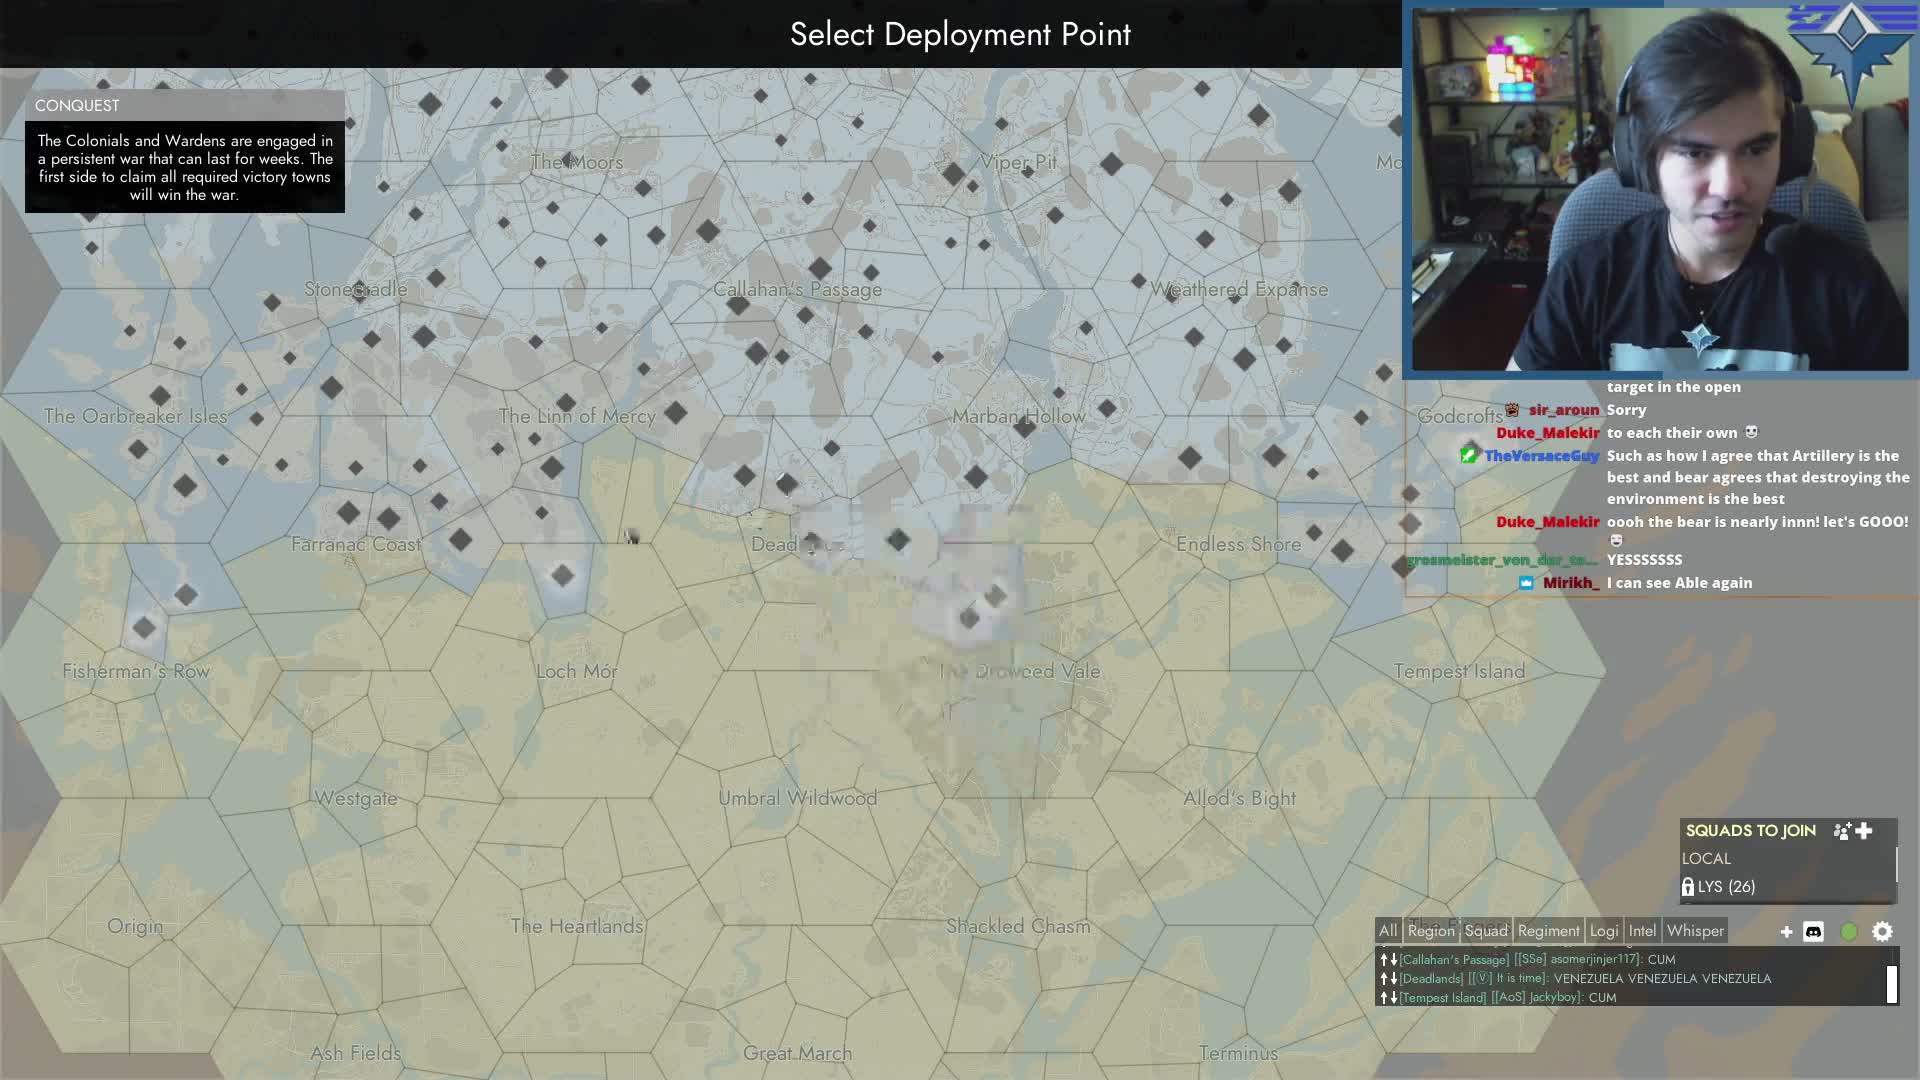Select Farranac Coast region label
The image size is (1920, 1080).
point(356,544)
